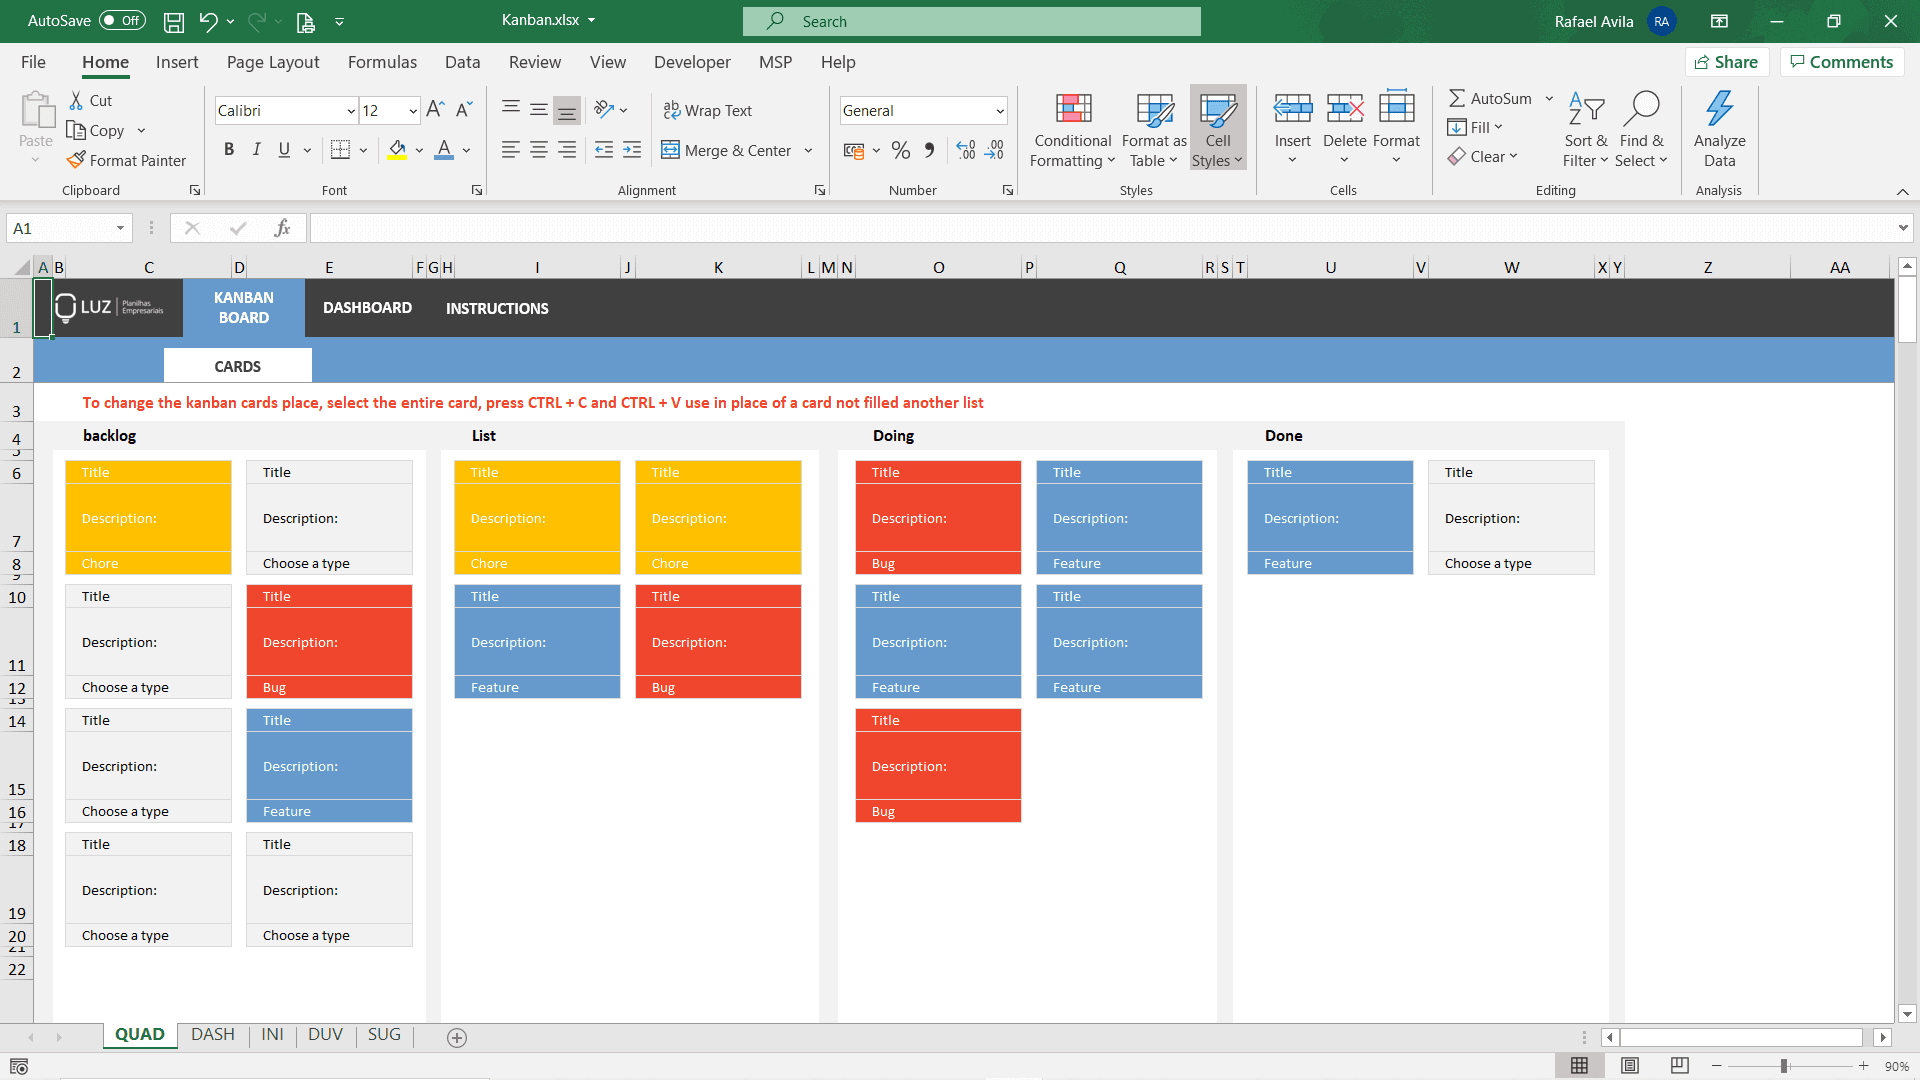Apply the Format Painter
The image size is (1920, 1080).
[x=126, y=160]
